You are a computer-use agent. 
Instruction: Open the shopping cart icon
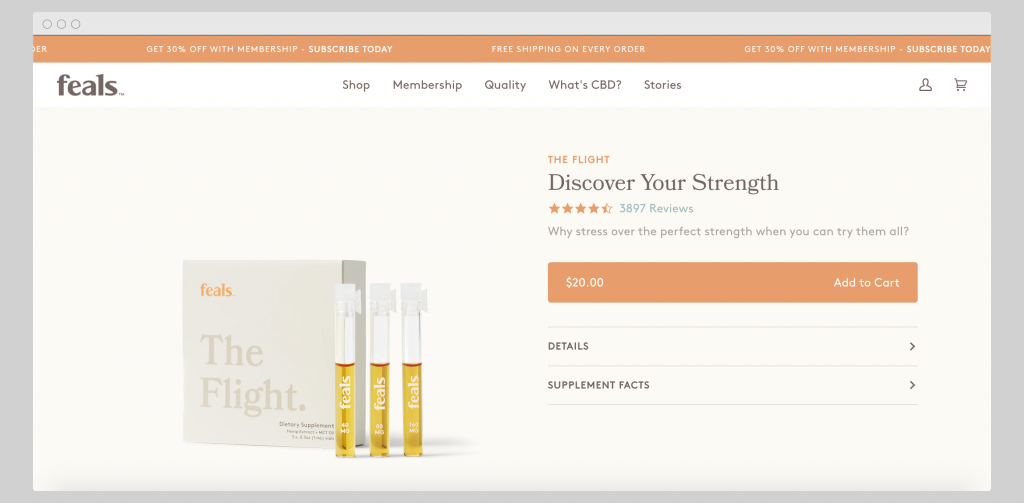coord(960,85)
